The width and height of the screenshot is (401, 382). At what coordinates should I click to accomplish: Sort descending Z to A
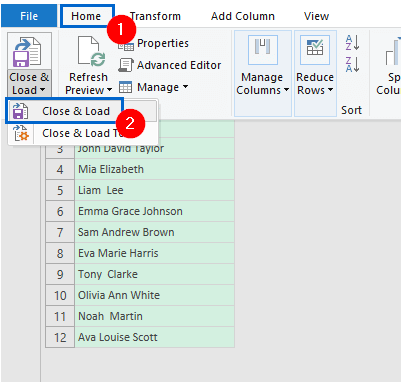coord(352,64)
